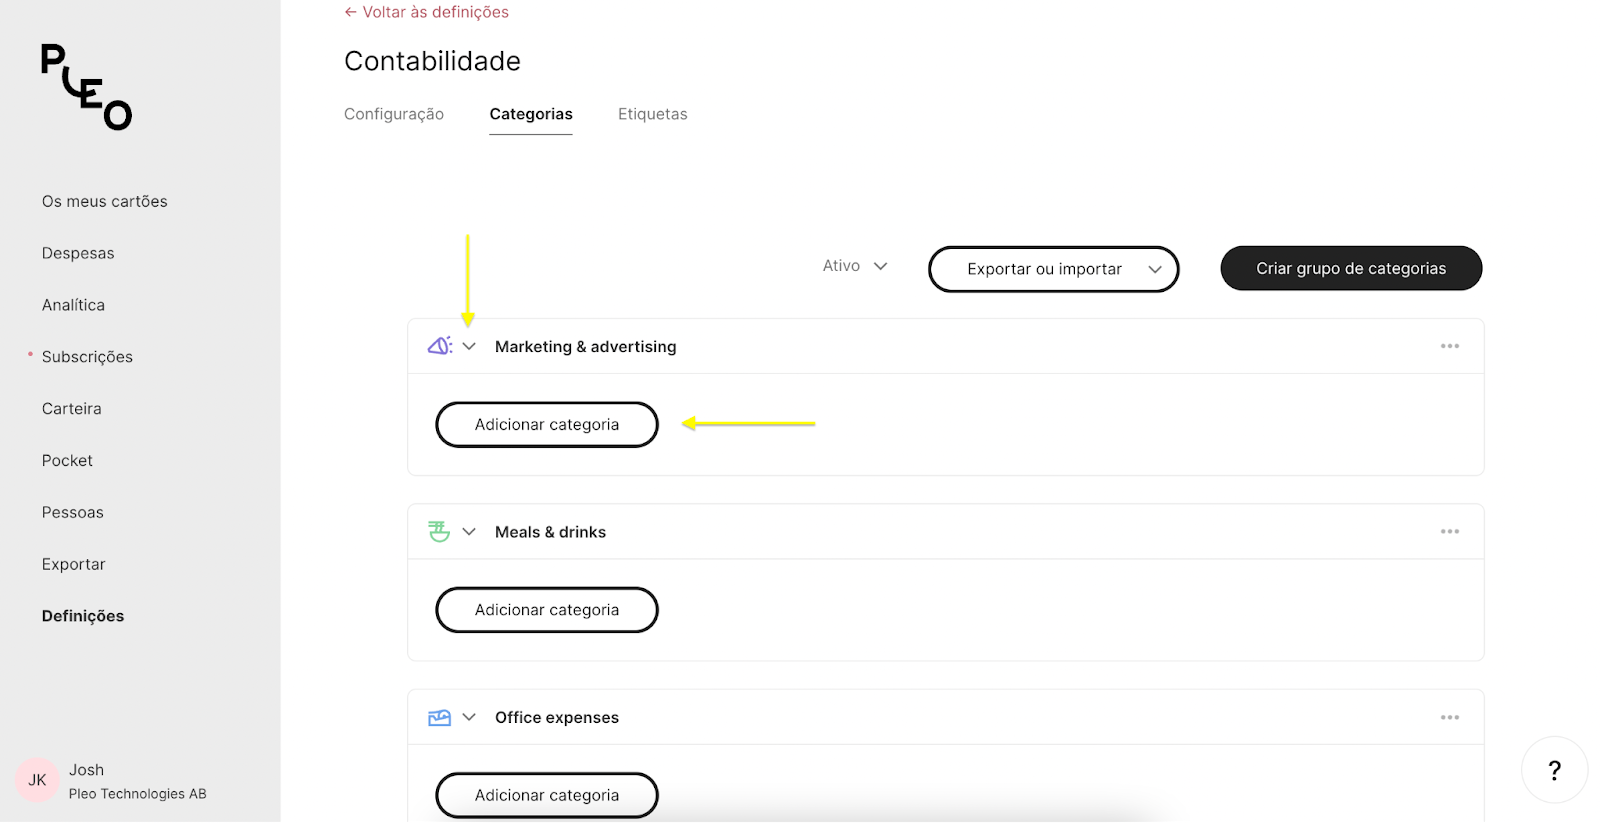Click the Office expenses icon

[439, 718]
